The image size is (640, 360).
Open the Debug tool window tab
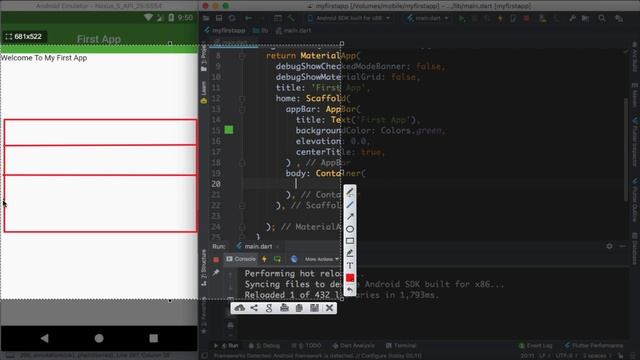(264, 345)
